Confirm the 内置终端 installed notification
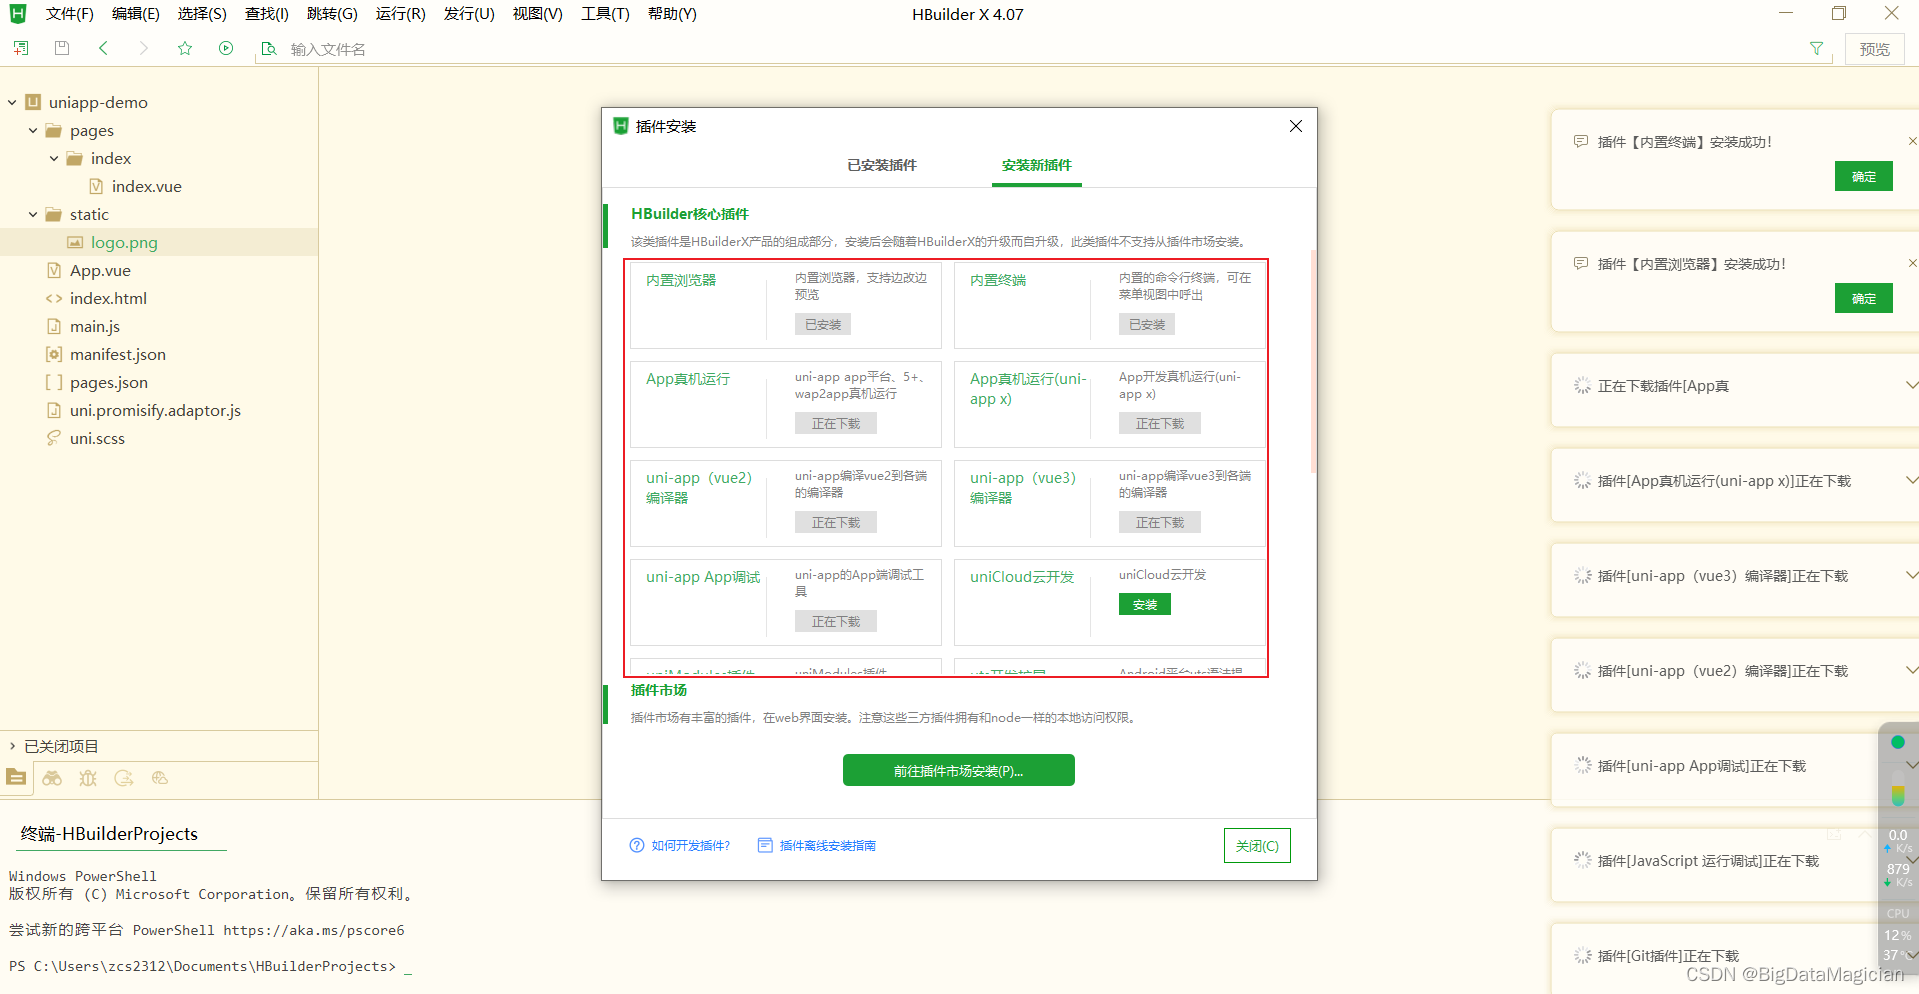The height and width of the screenshot is (994, 1919). 1863,176
